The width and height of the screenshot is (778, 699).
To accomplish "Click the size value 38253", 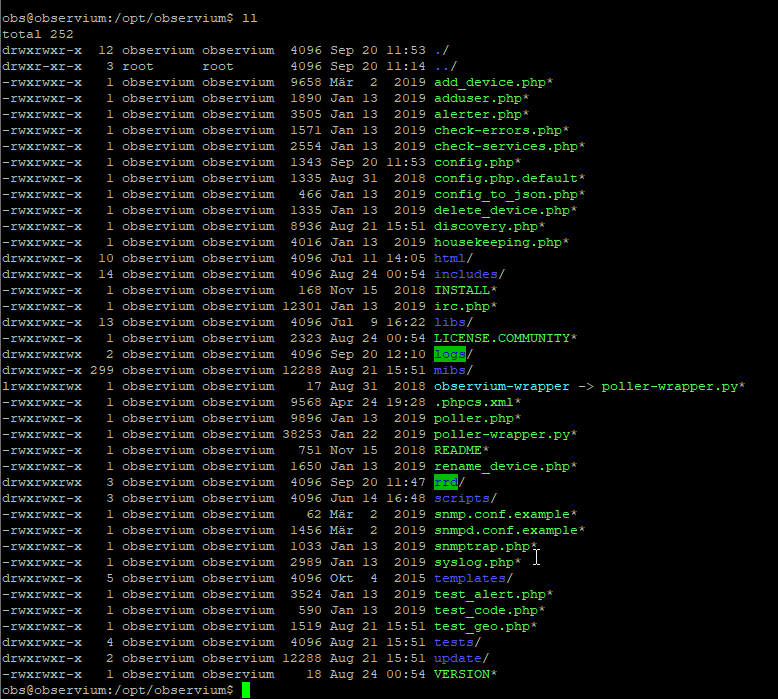I will click(303, 435).
